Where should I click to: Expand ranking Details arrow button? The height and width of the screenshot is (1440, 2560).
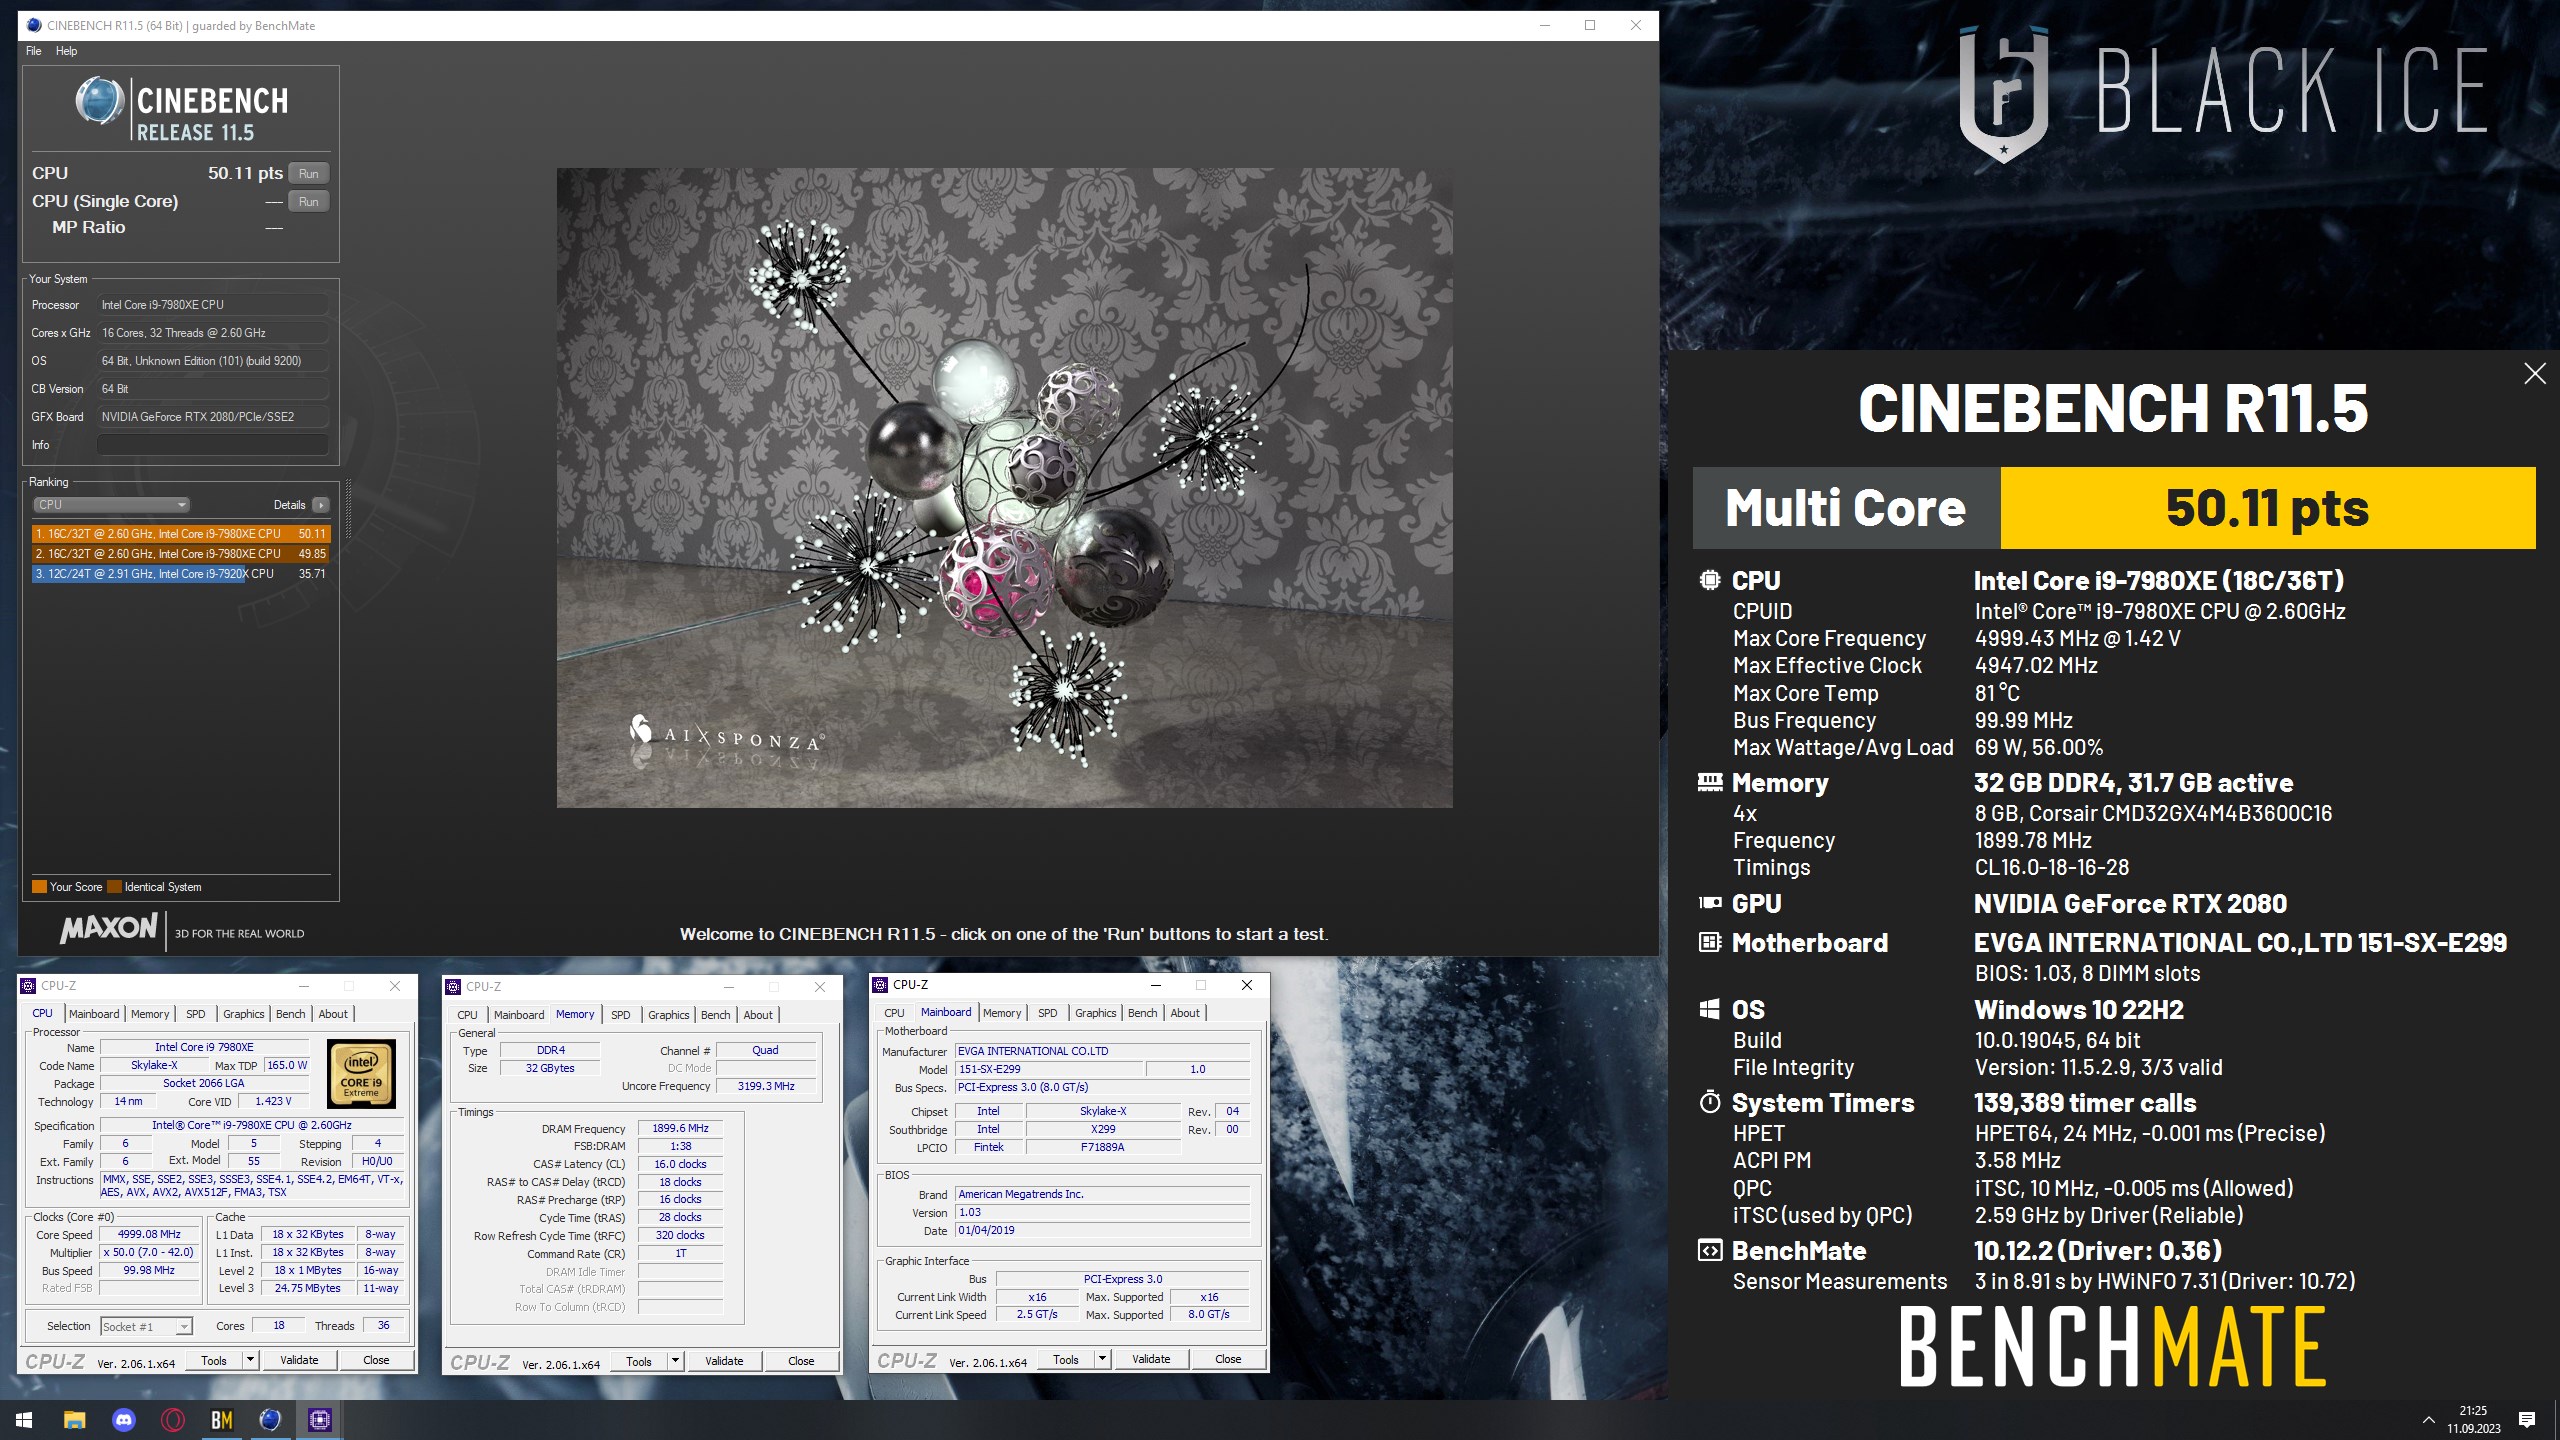(x=321, y=505)
